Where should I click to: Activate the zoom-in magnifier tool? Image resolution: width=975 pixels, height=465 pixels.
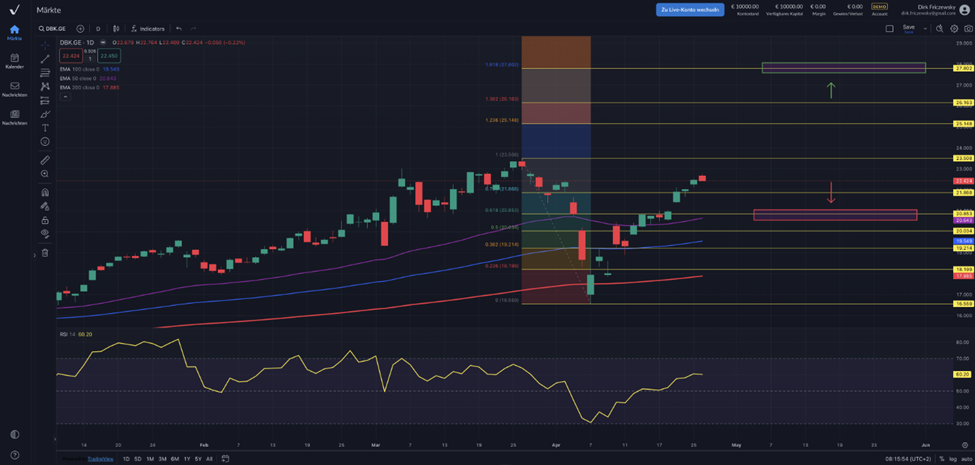pos(45,174)
